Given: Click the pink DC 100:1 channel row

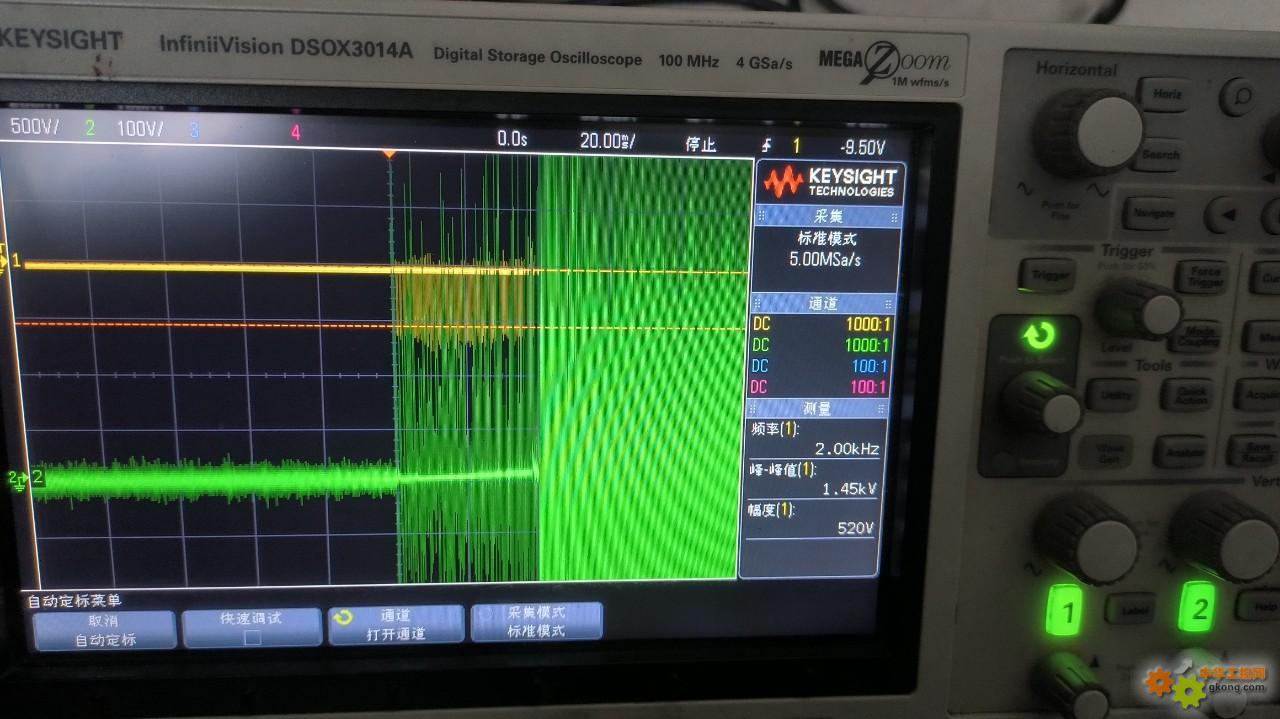Looking at the screenshot, I should tap(820, 386).
